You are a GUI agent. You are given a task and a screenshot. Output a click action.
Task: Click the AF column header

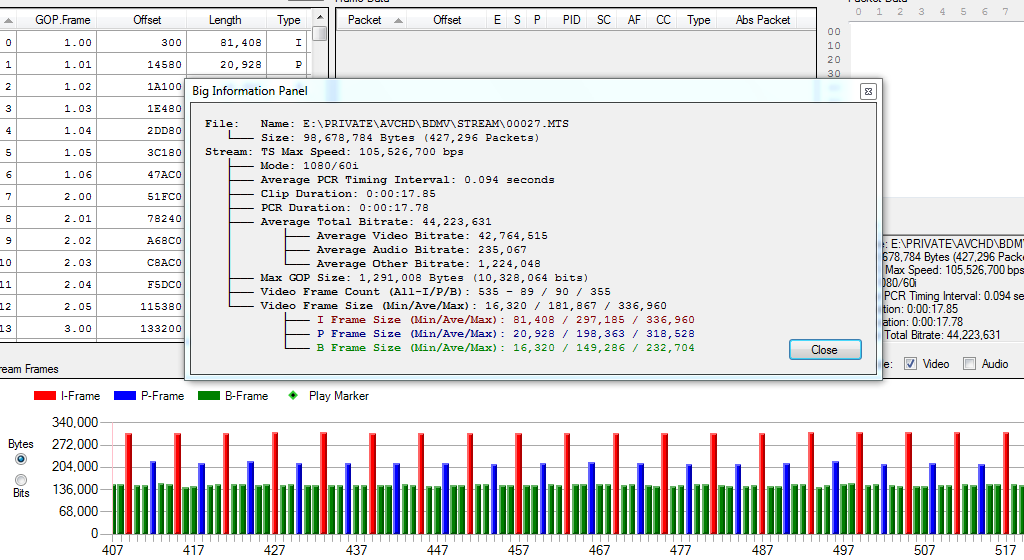(633, 20)
